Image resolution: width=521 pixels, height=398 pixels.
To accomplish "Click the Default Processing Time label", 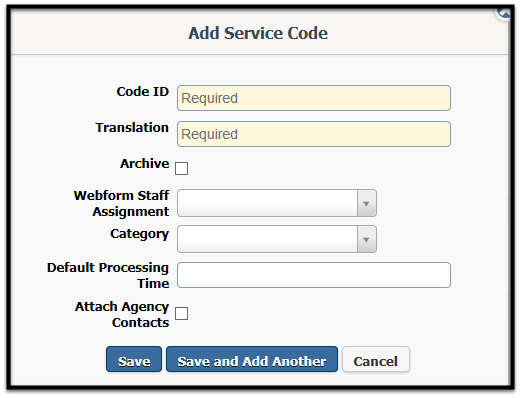I will coord(108,276).
